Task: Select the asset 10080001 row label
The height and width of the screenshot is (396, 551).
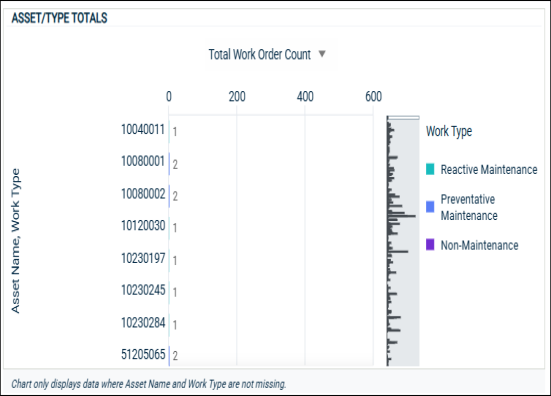Action: [143, 162]
